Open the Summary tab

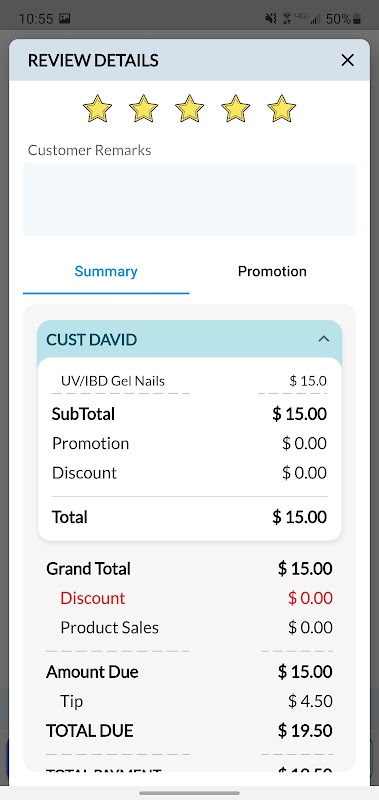pos(106,271)
